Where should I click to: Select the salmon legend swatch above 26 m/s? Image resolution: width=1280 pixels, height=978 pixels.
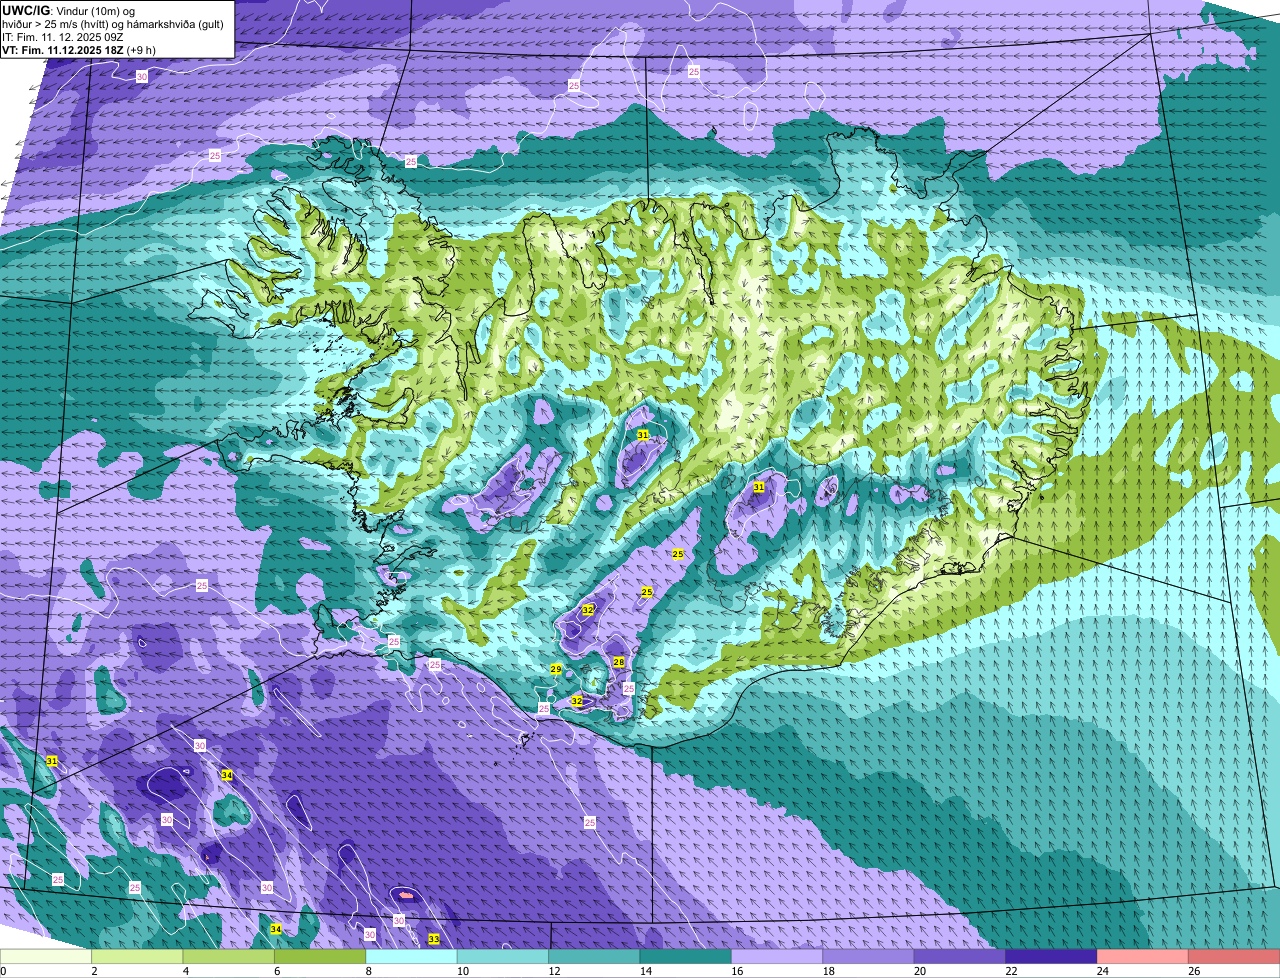(1234, 957)
